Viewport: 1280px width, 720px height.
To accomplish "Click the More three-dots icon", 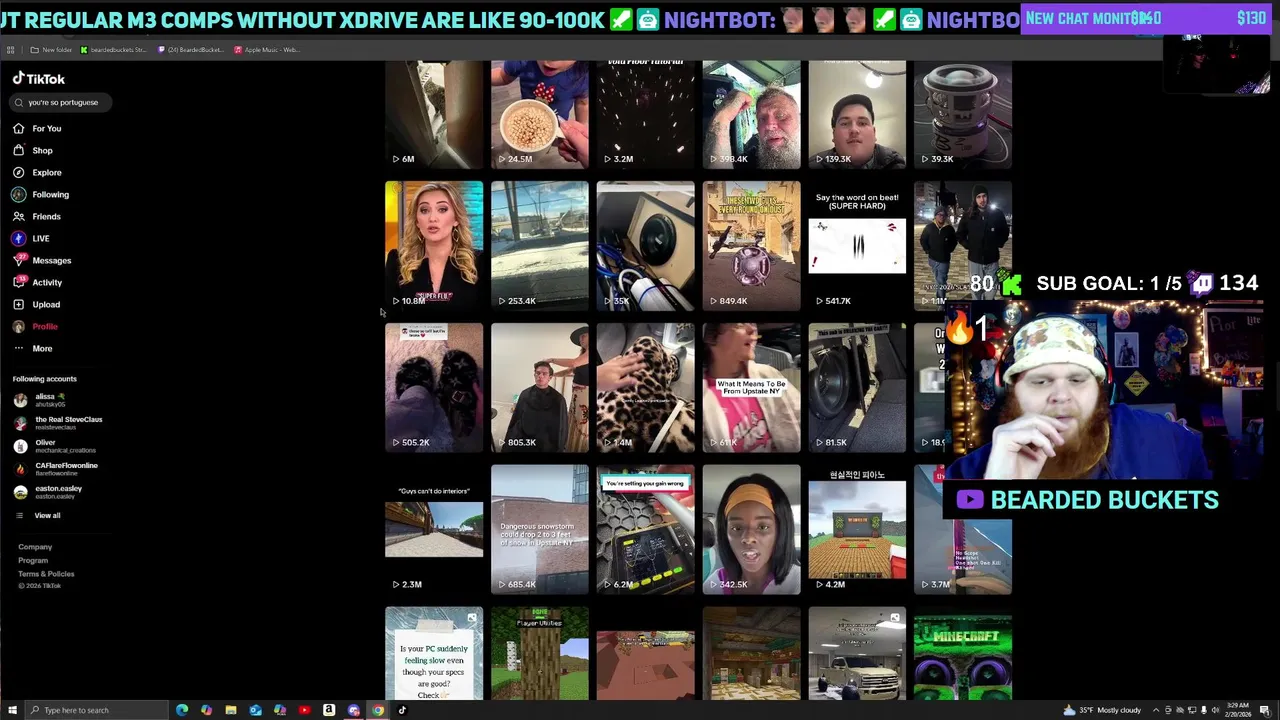I will tap(18, 348).
